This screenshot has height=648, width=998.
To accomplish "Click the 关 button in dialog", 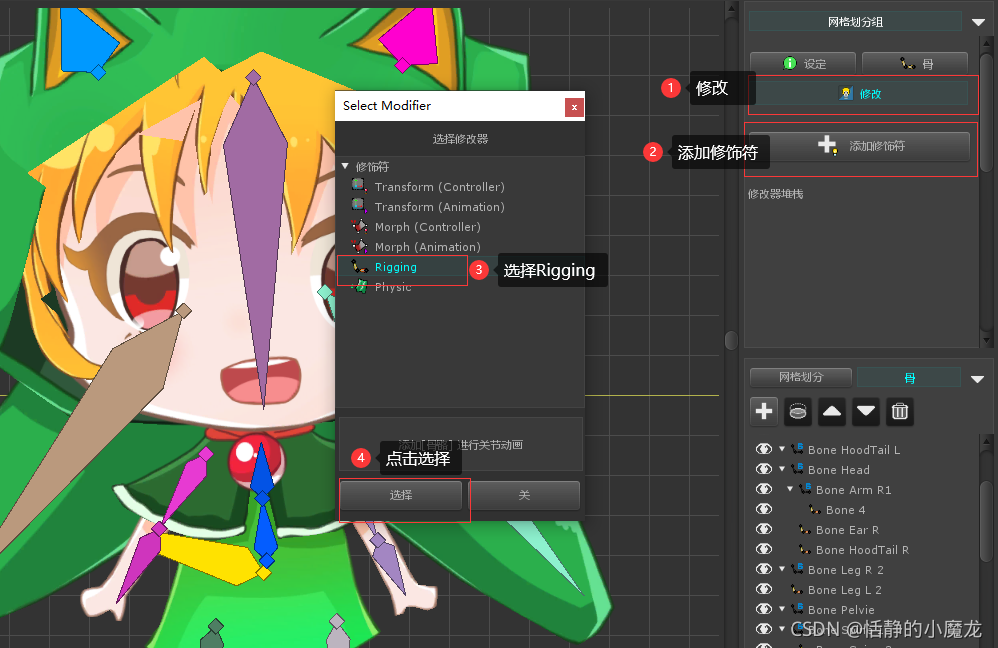I will tap(524, 495).
